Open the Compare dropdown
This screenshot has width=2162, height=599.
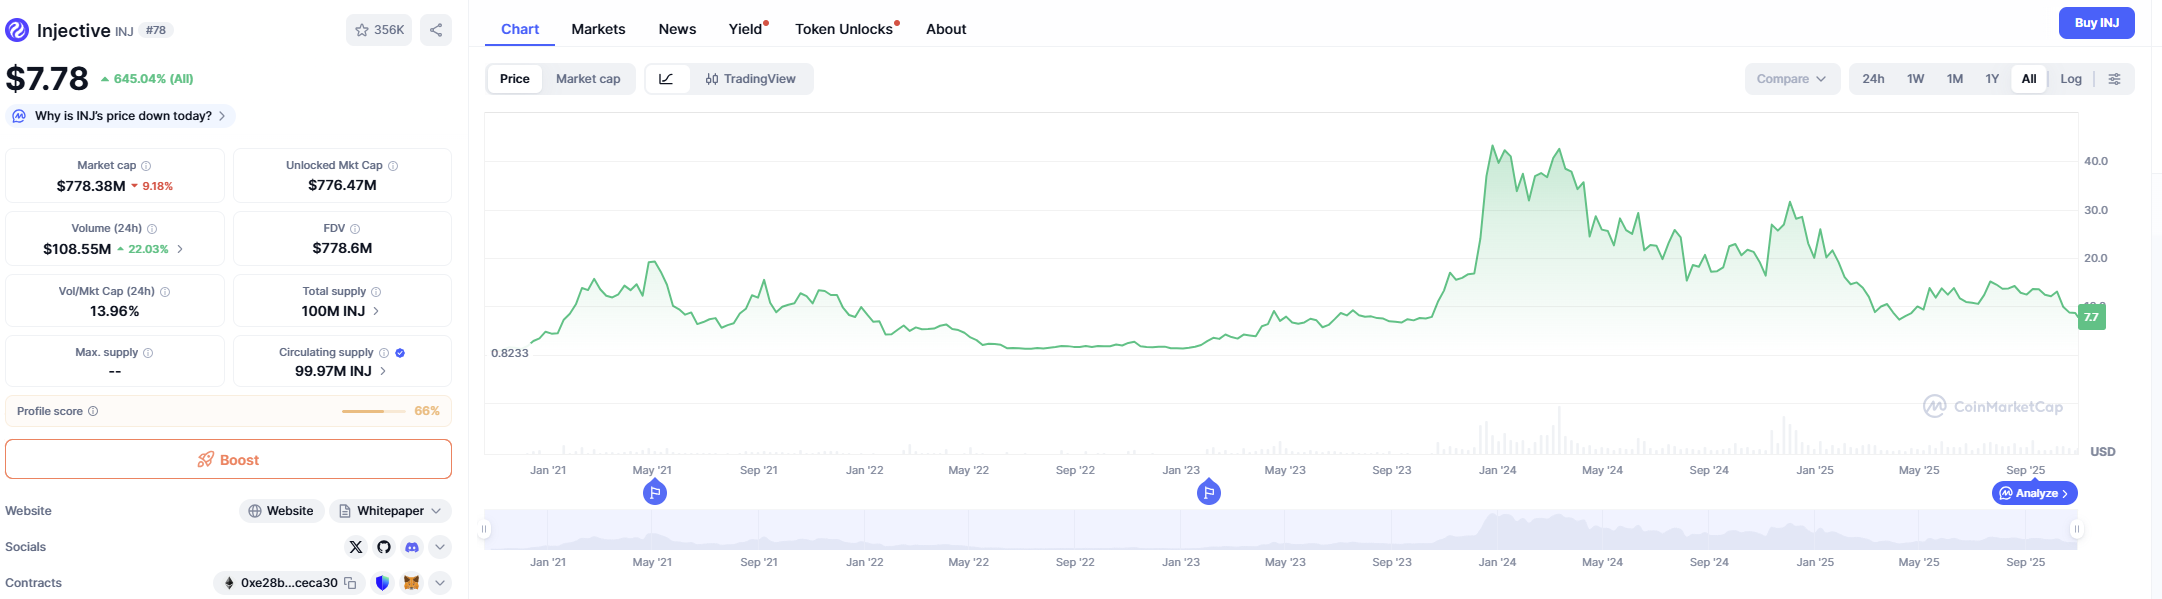point(1791,79)
